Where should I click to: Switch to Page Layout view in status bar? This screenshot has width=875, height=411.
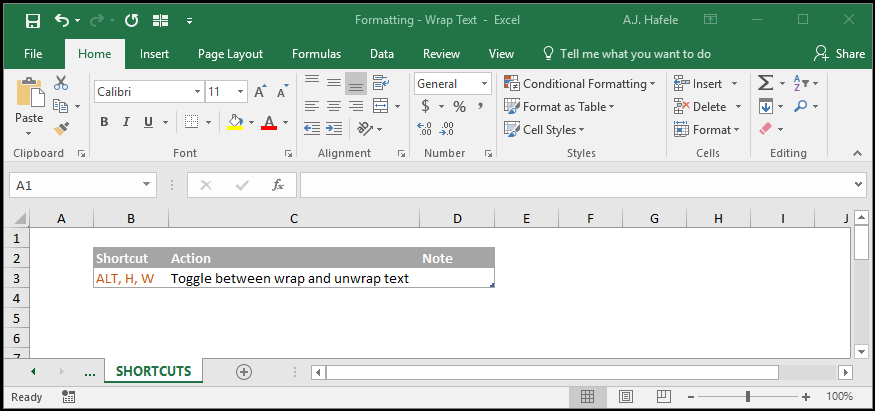click(626, 397)
